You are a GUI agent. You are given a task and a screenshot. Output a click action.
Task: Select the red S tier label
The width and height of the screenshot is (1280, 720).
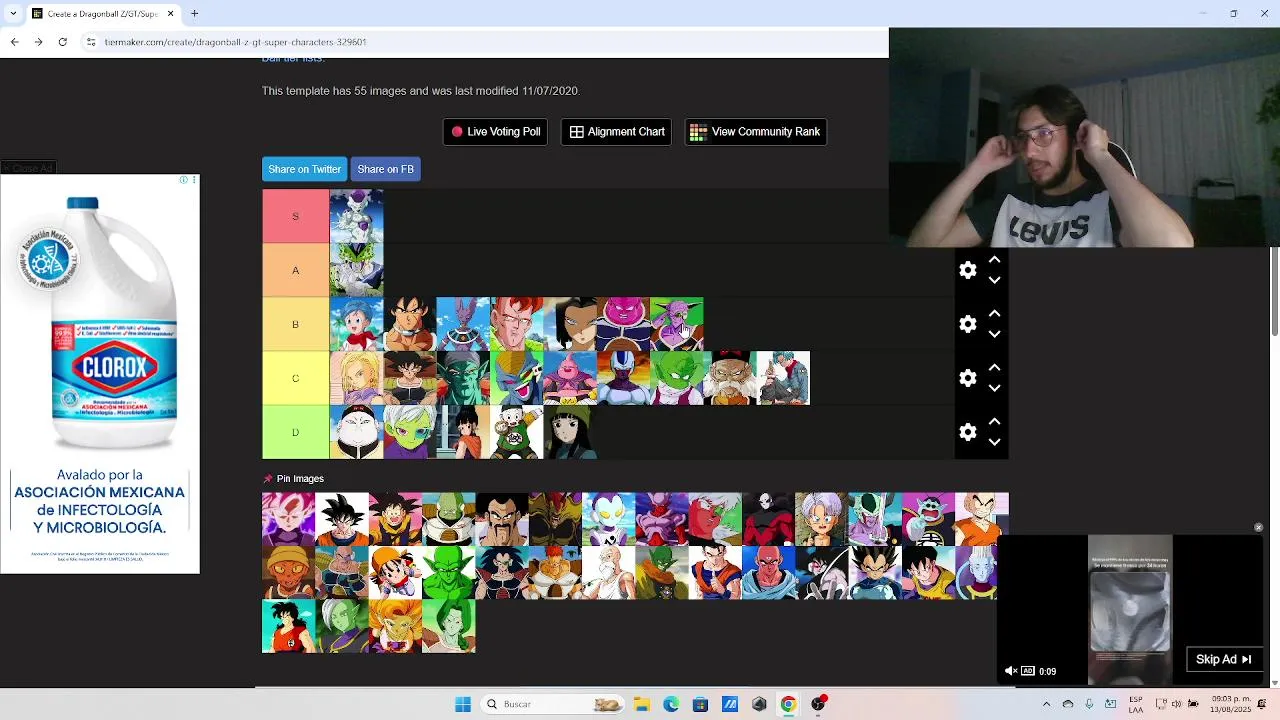(x=295, y=216)
